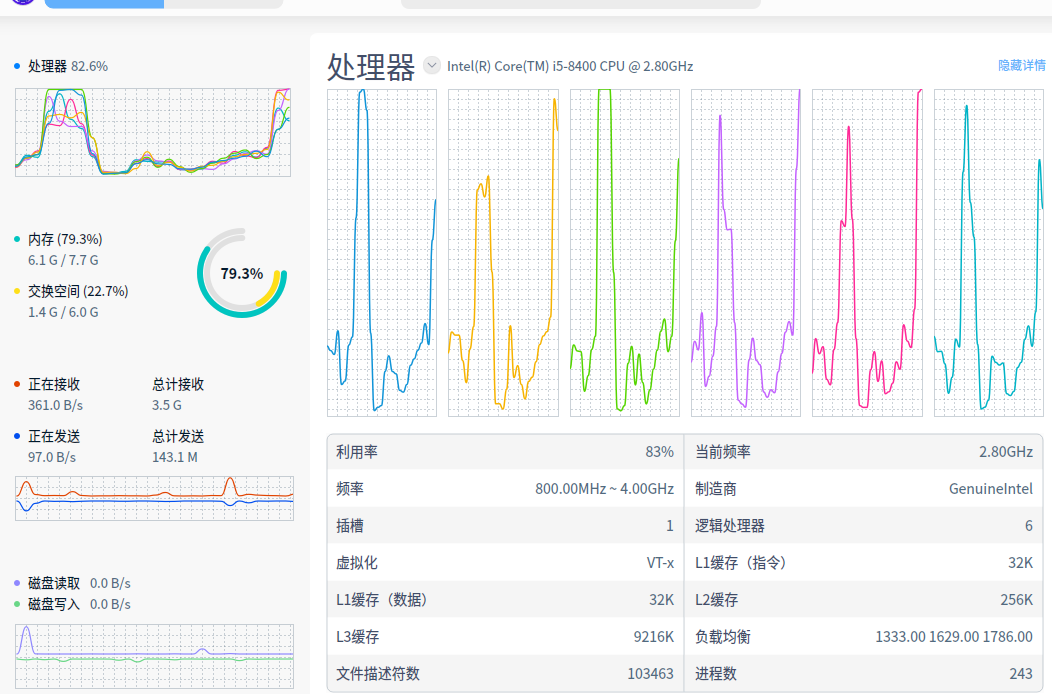This screenshot has height=694, width=1052.
Task: Select the 正在接收 network label
Action: point(54,384)
